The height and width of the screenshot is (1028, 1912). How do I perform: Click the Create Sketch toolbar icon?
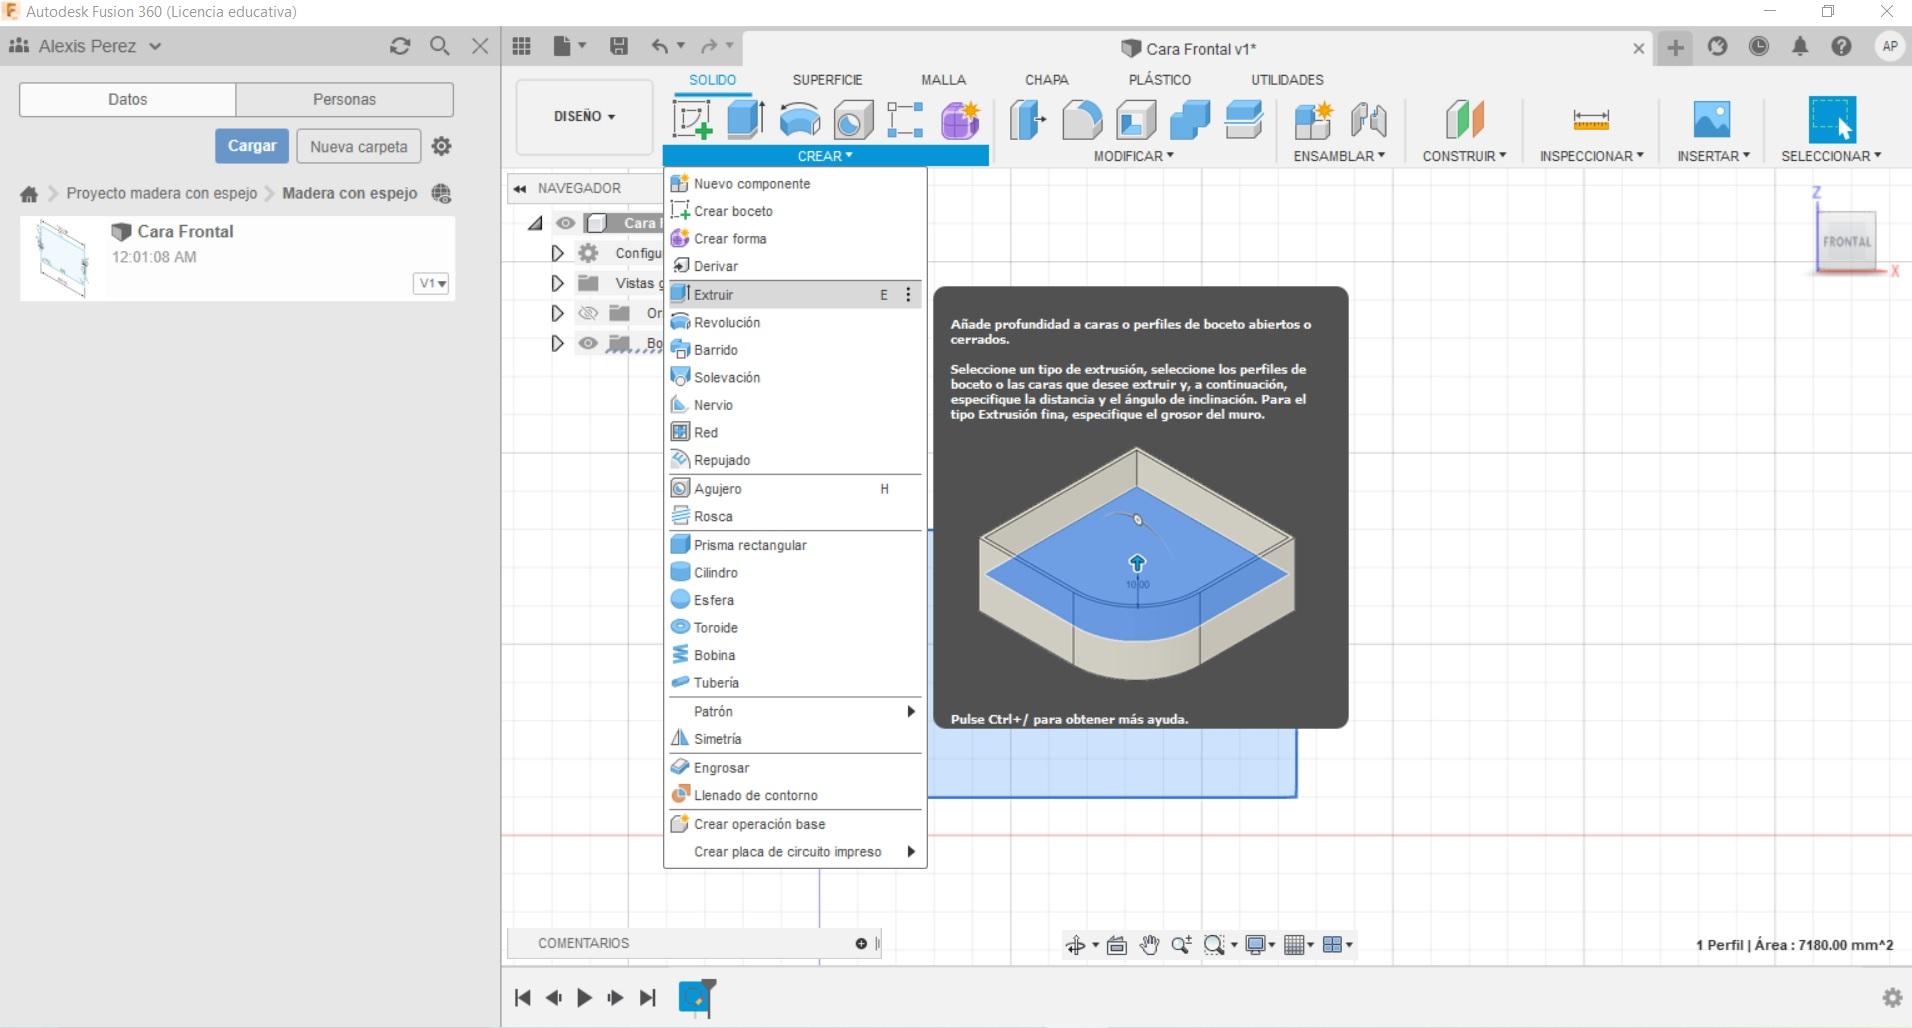692,120
